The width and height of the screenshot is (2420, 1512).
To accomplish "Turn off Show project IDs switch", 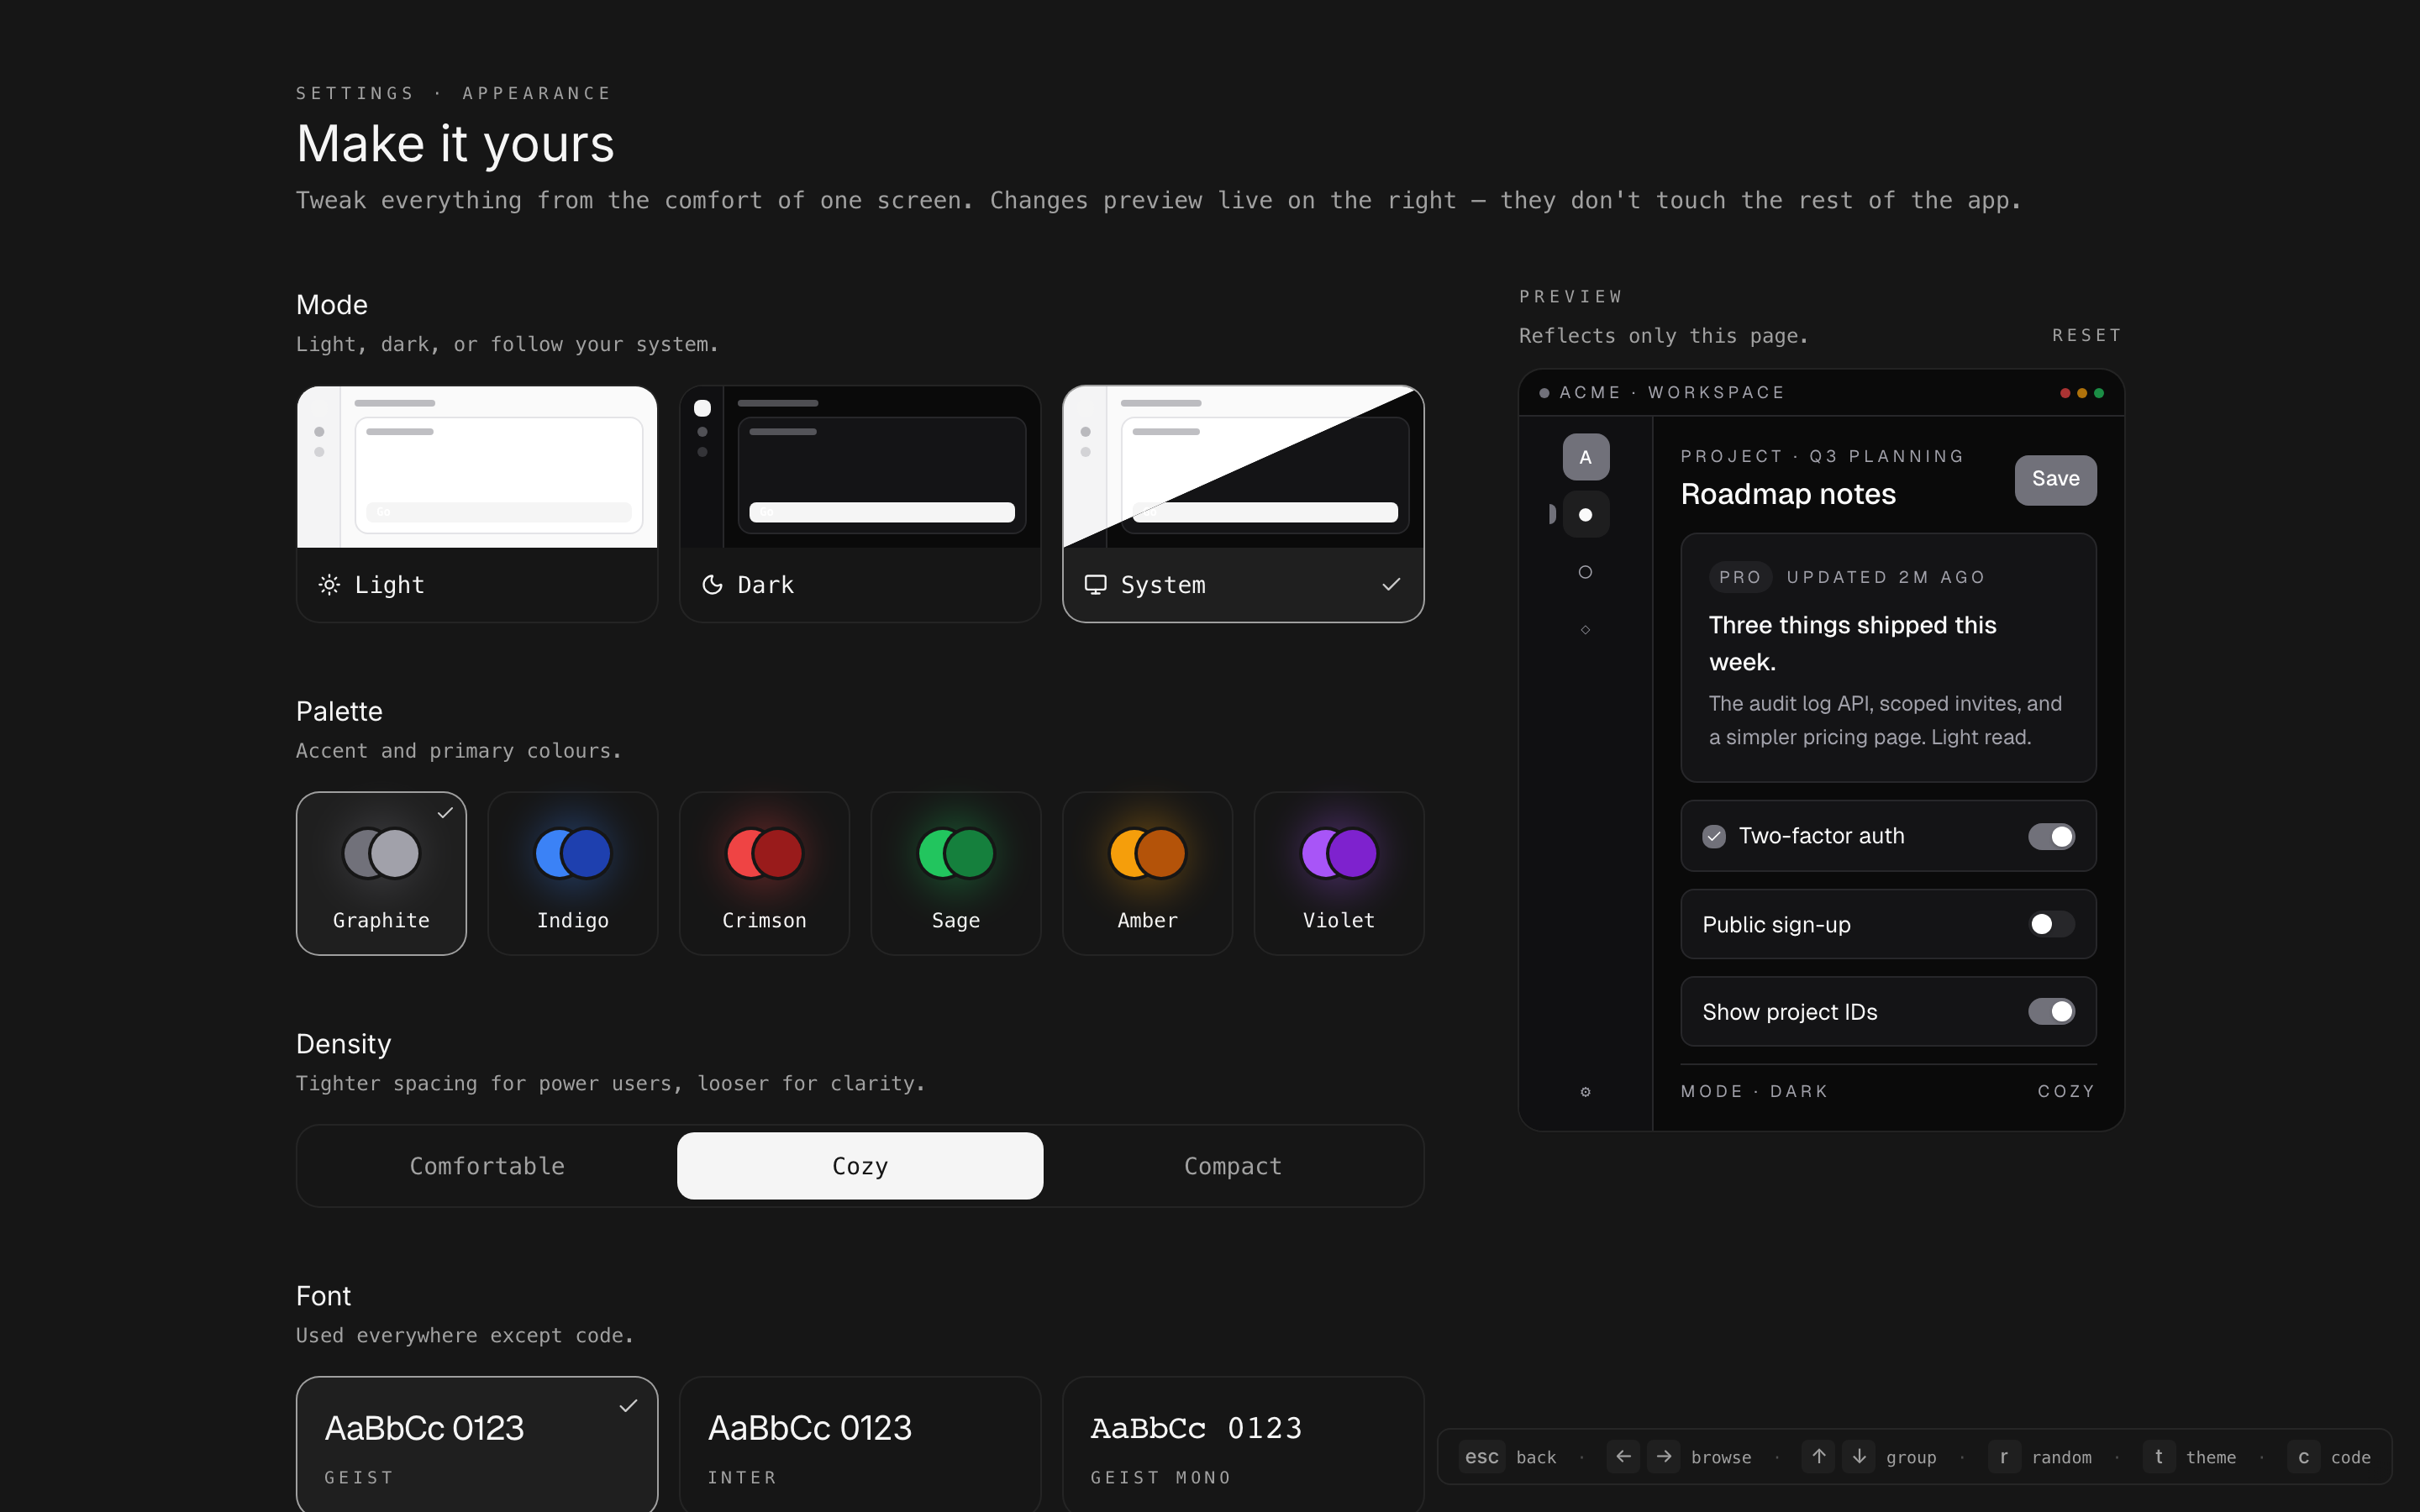I will click(2050, 1011).
